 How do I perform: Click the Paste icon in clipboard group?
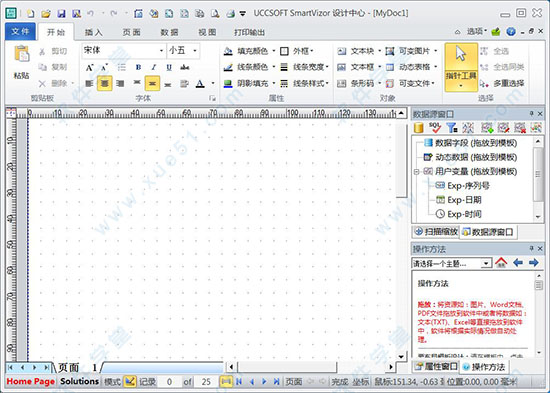[22, 54]
